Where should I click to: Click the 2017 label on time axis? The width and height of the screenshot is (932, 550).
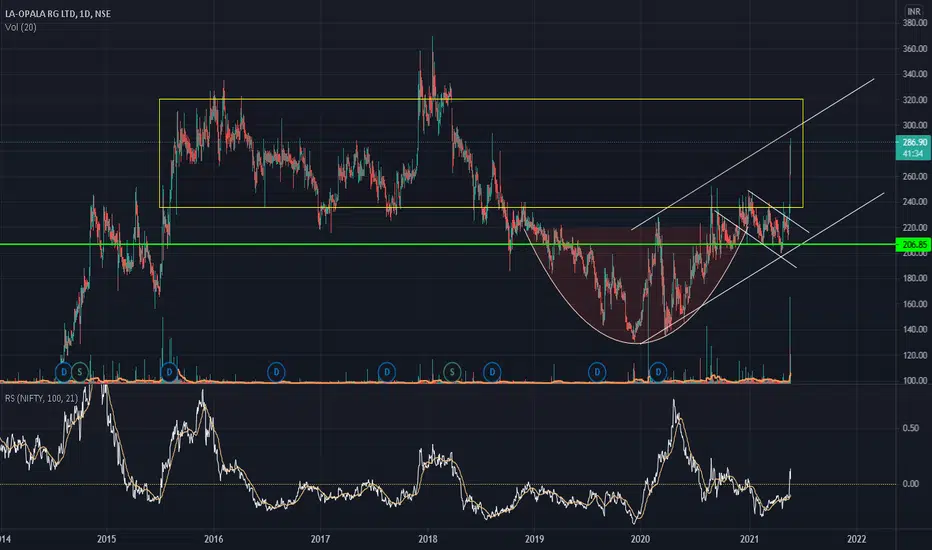click(x=320, y=539)
